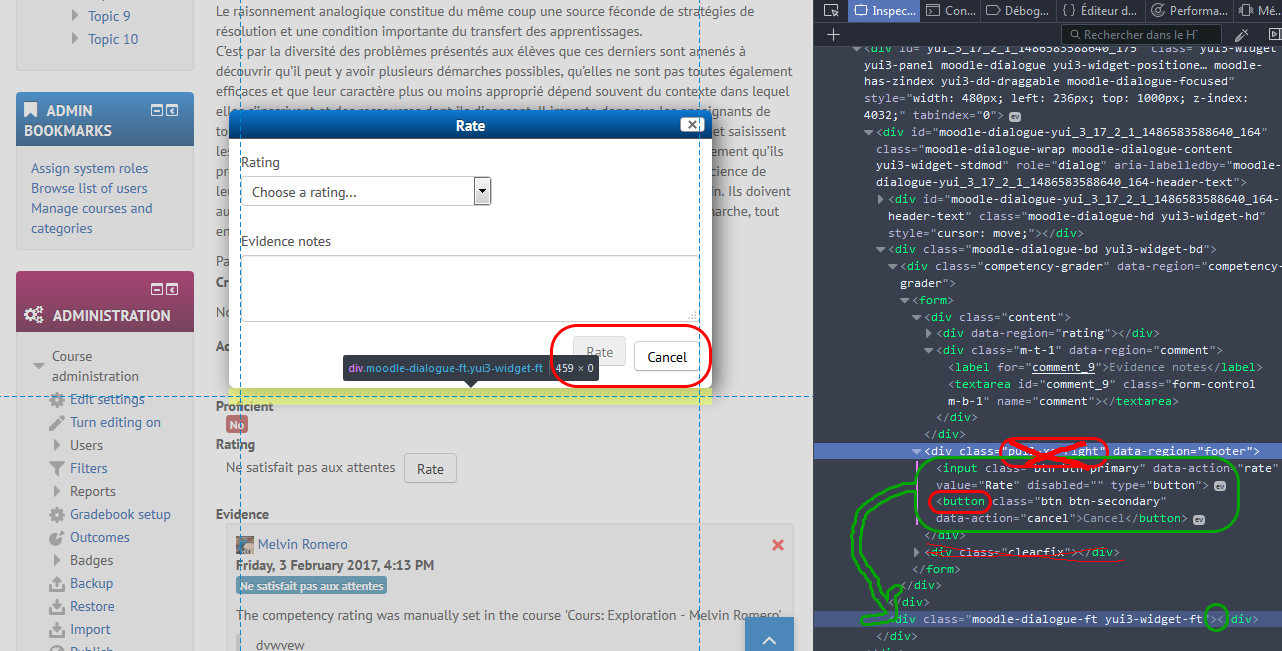
Task: Open Gradebook setup link
Action: click(120, 514)
